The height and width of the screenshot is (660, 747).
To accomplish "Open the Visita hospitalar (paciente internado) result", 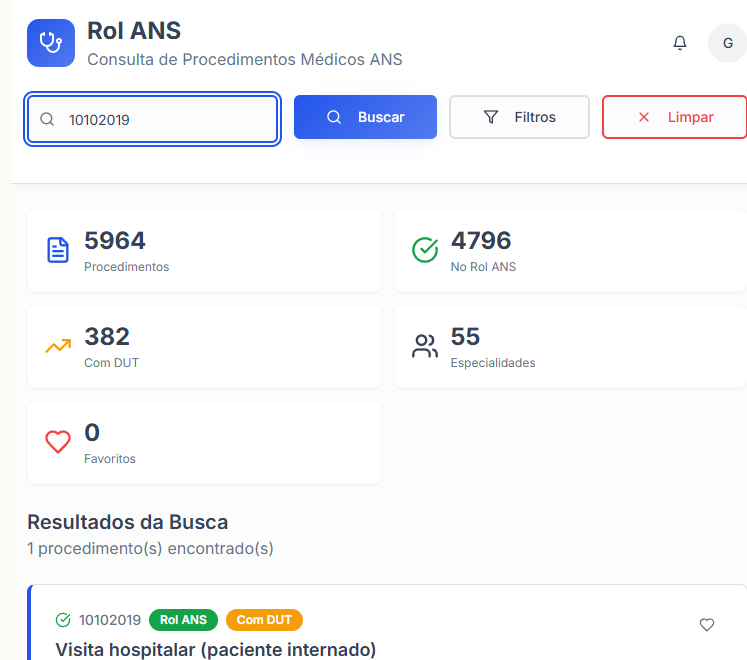I will 216,649.
